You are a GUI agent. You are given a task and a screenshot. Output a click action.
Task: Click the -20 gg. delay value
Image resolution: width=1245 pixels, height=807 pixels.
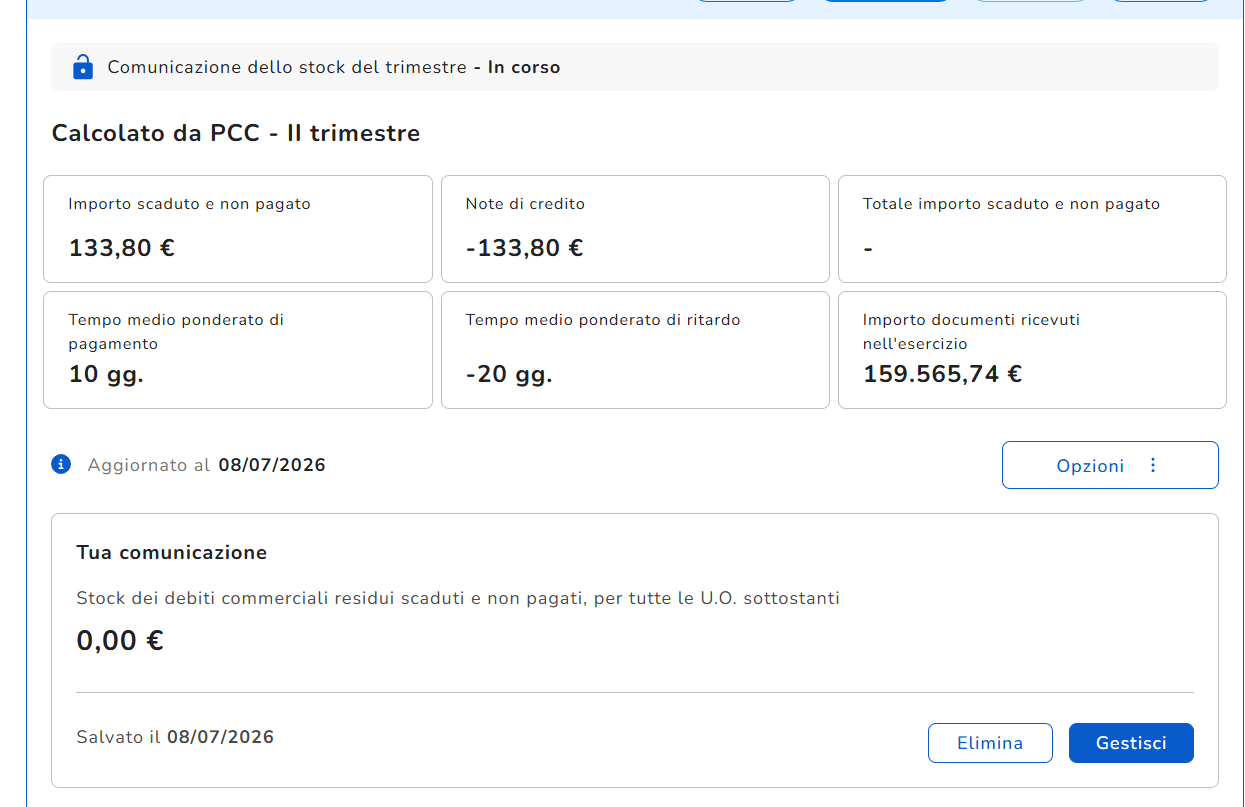[x=509, y=375]
